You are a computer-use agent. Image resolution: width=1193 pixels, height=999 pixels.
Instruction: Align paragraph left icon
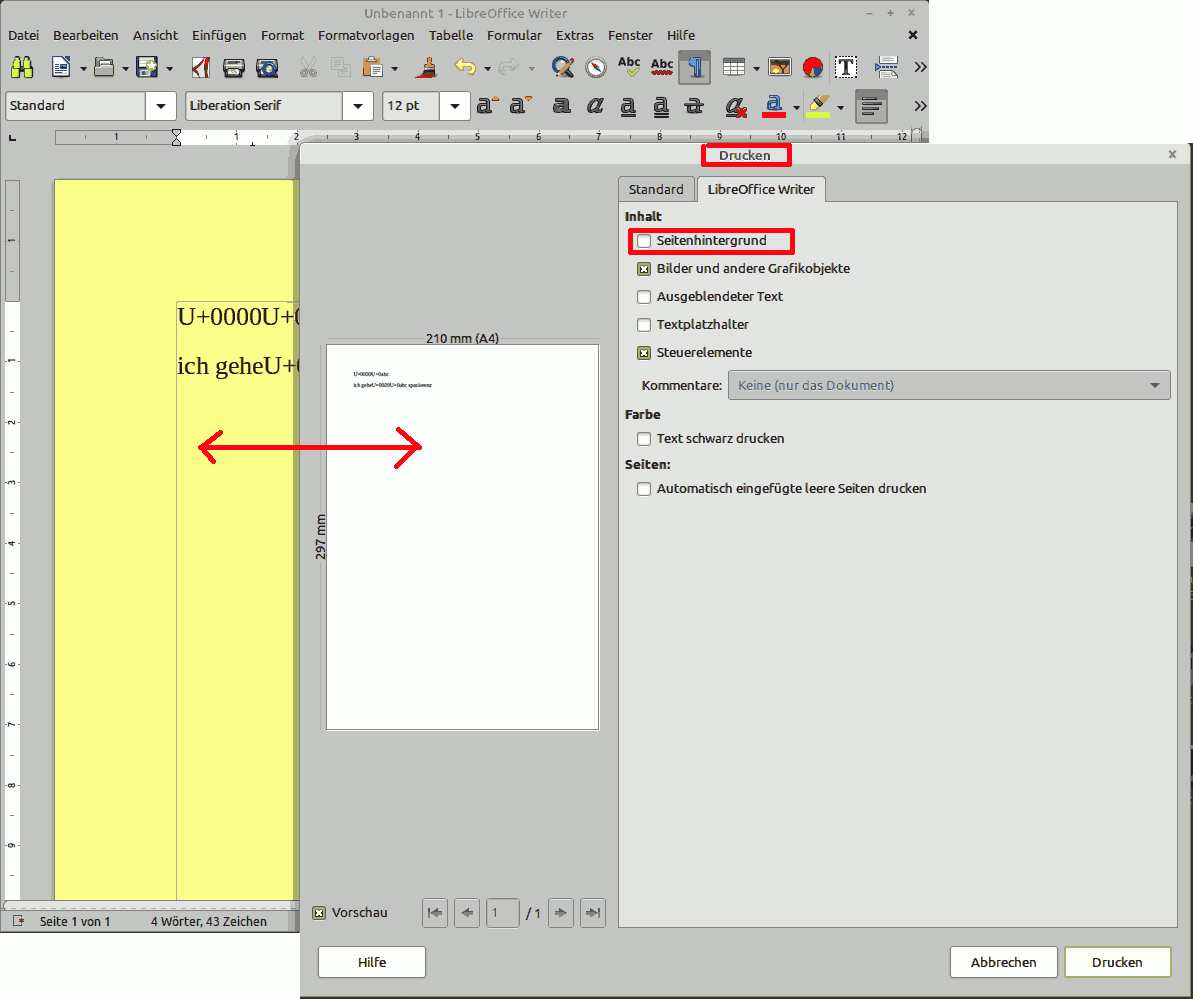tap(871, 106)
